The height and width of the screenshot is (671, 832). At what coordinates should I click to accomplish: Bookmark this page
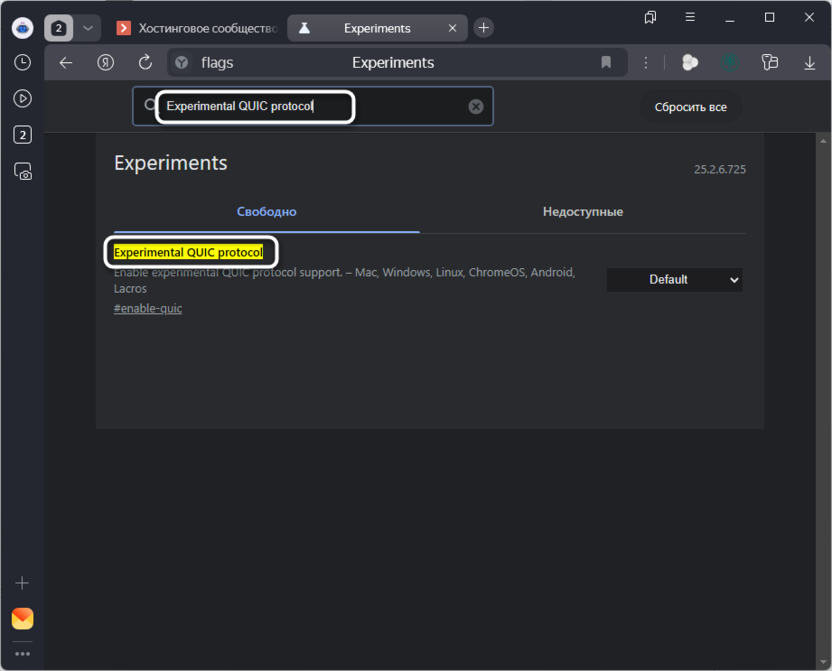click(606, 63)
